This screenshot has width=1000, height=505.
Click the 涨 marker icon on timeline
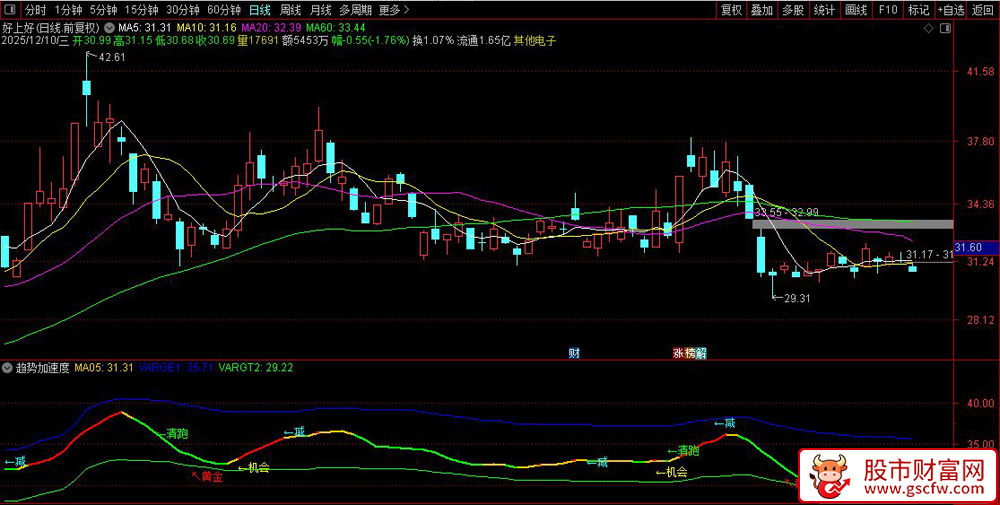click(679, 352)
